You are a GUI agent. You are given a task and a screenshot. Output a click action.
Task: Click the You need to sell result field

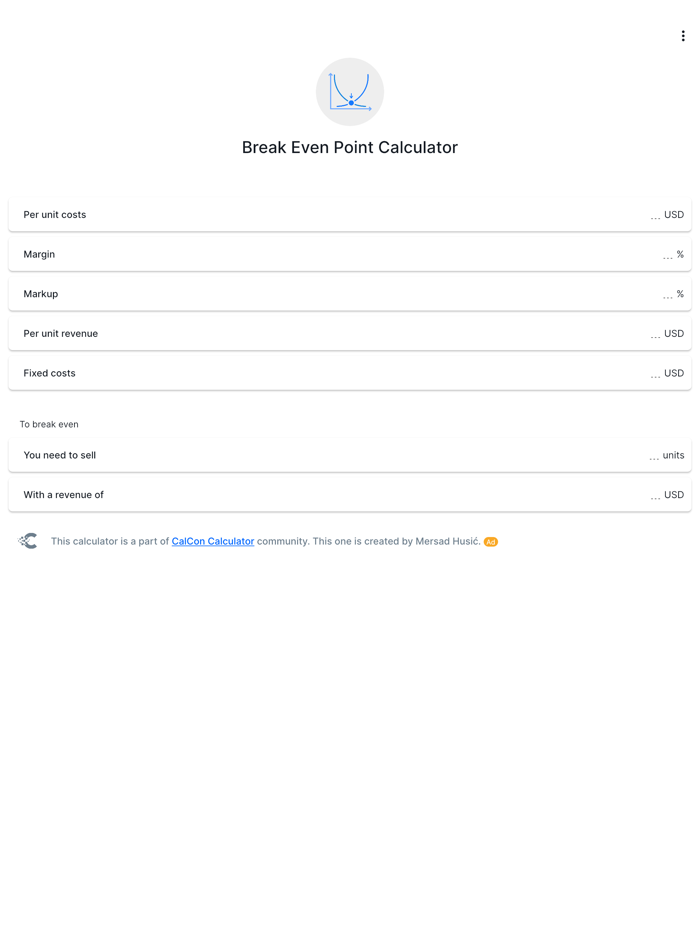click(x=400, y=455)
